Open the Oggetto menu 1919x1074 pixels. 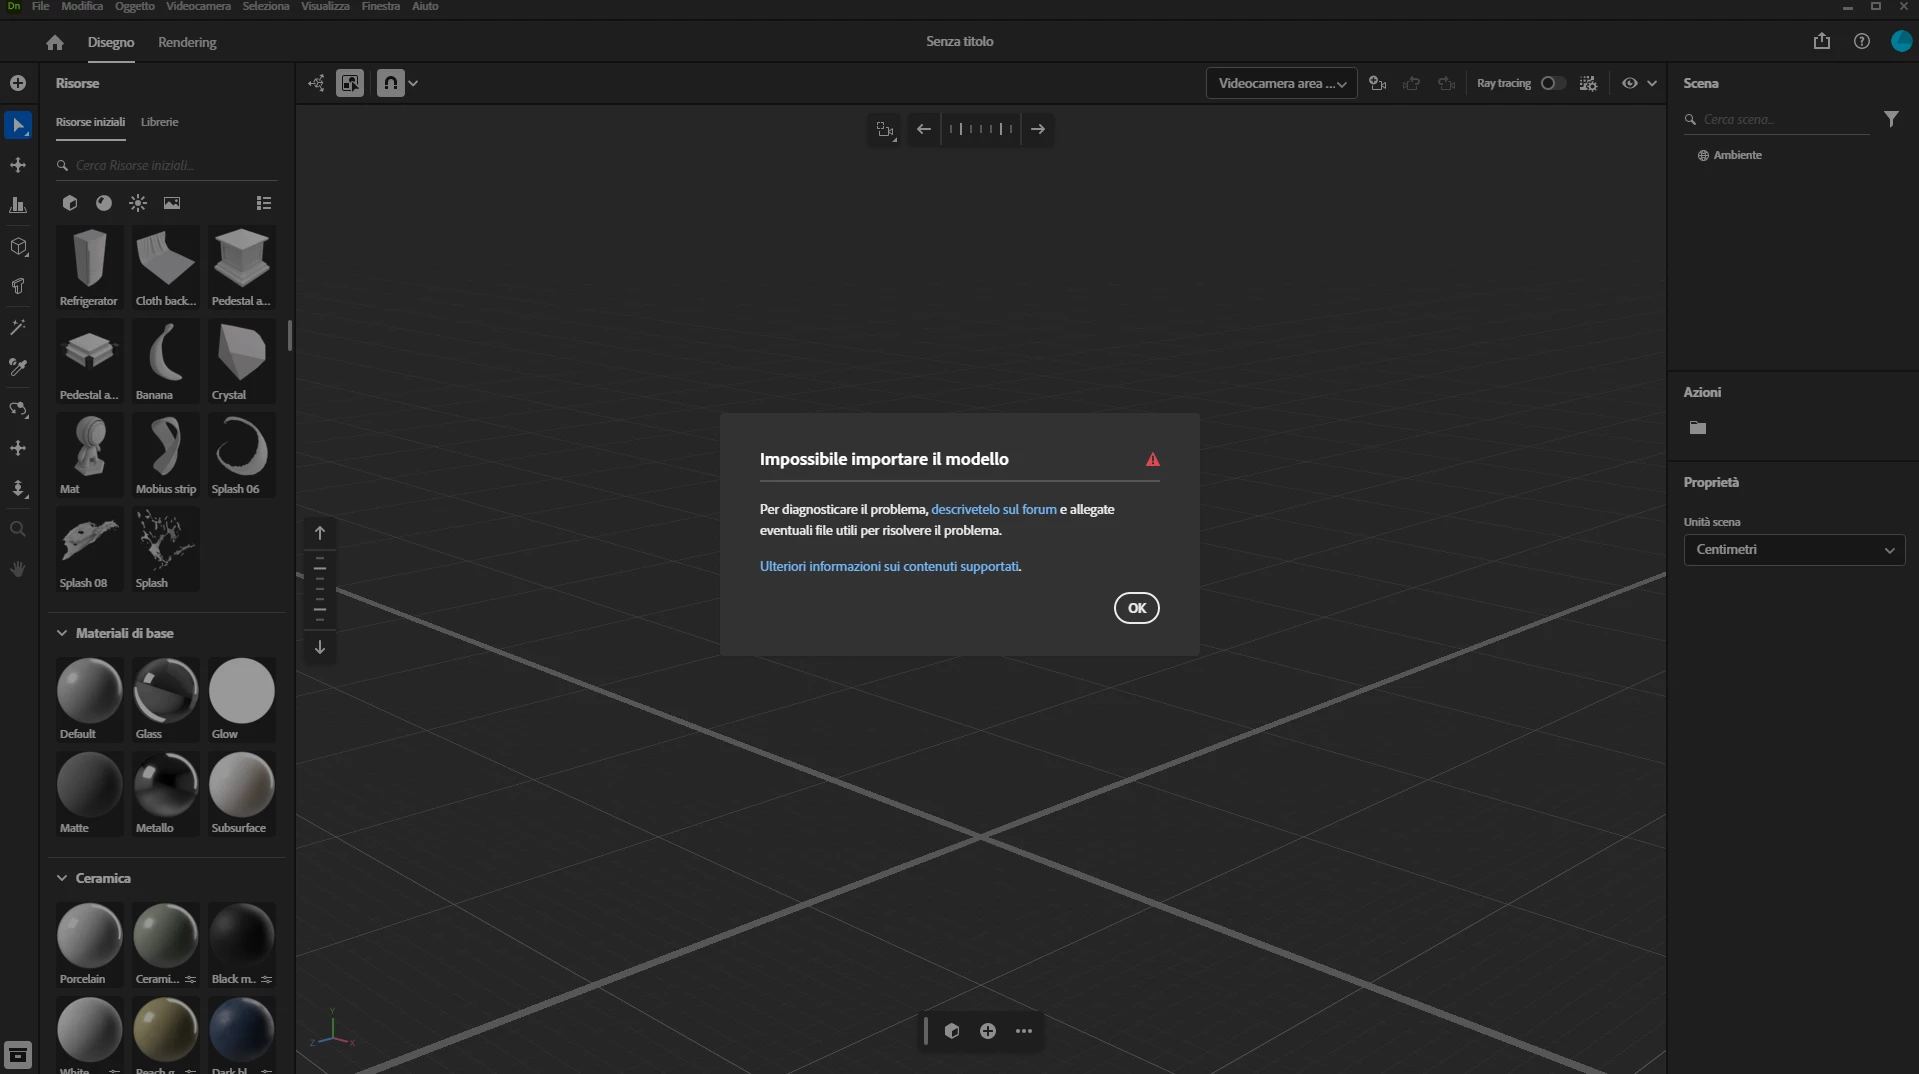pyautogui.click(x=134, y=6)
